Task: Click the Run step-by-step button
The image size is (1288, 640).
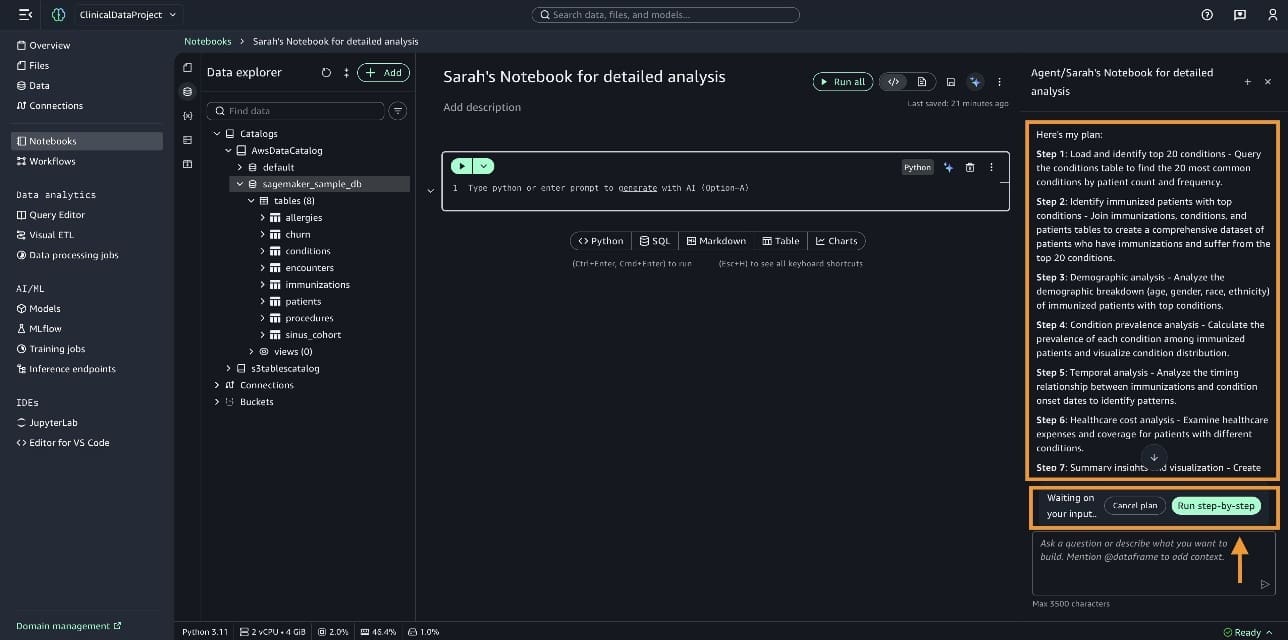Action: click(x=1215, y=506)
